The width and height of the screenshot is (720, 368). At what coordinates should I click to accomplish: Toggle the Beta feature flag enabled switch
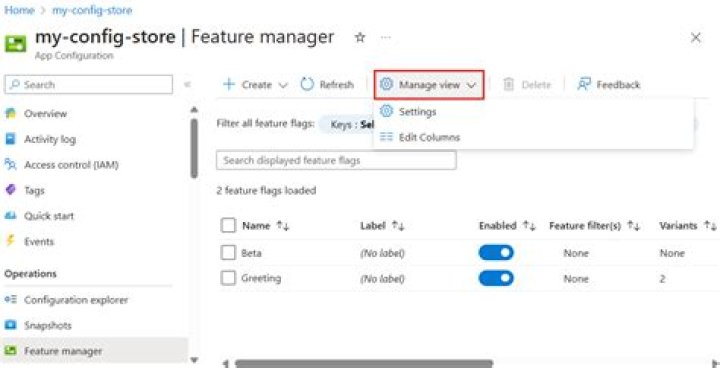pos(496,253)
